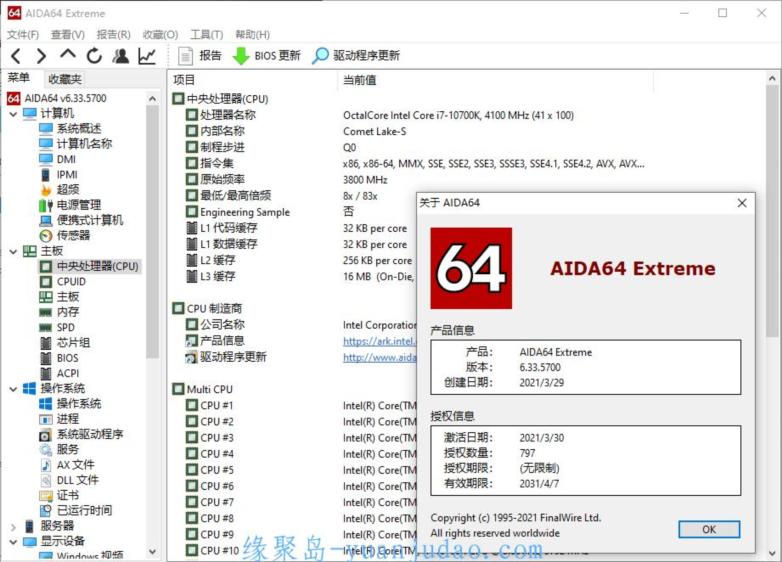Click OK in the 关于 AIDA64 dialog
Viewport: 782px width, 562px height.
(709, 529)
